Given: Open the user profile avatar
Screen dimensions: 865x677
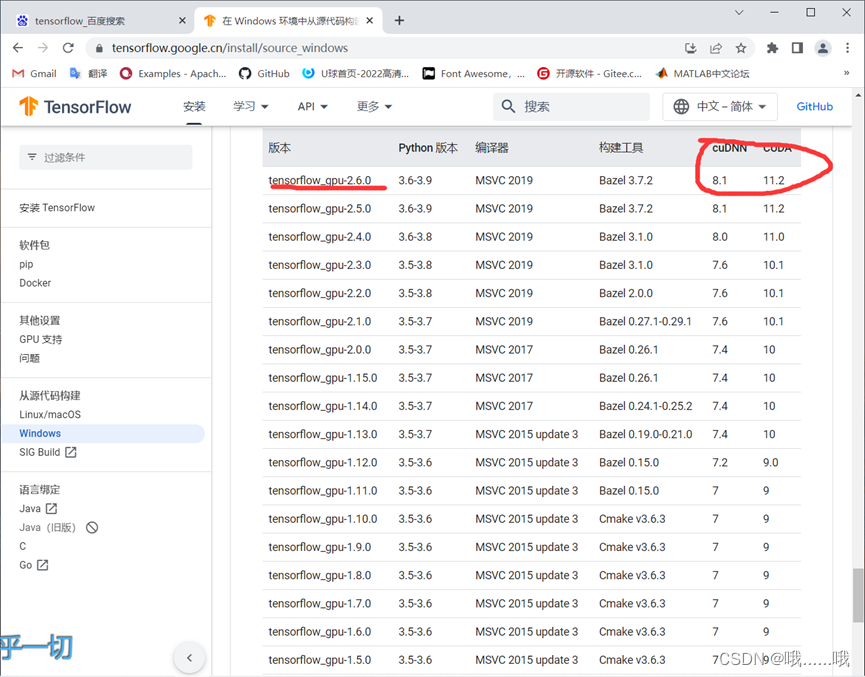Looking at the screenshot, I should click(823, 48).
